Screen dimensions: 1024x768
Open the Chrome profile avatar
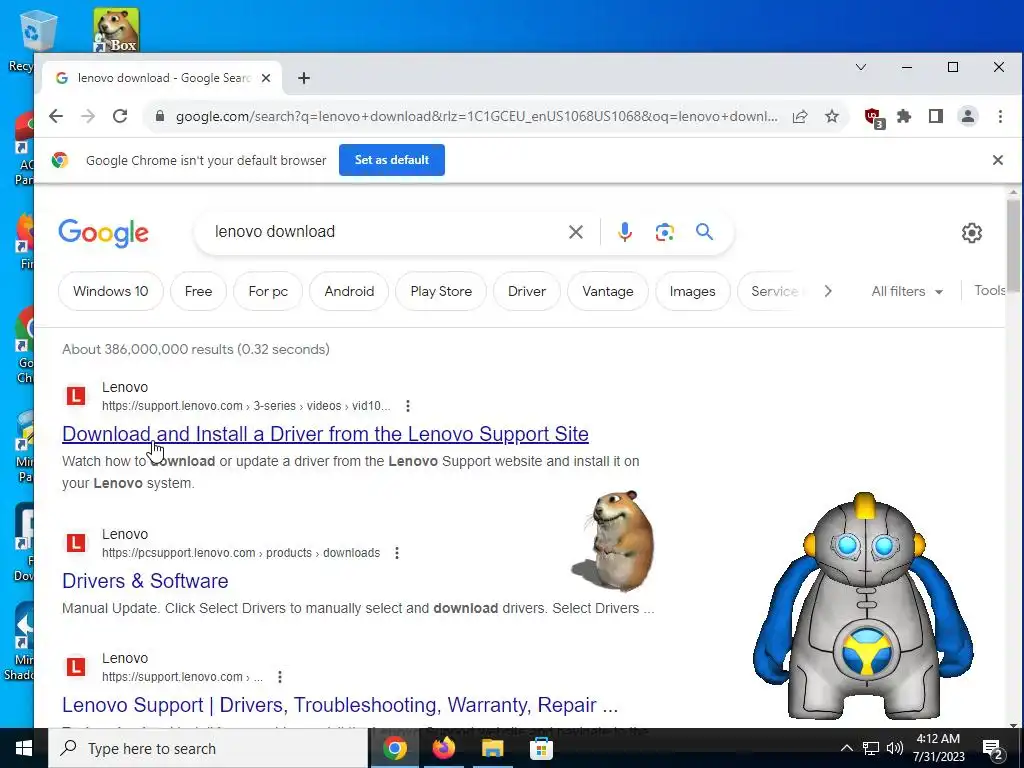click(968, 116)
